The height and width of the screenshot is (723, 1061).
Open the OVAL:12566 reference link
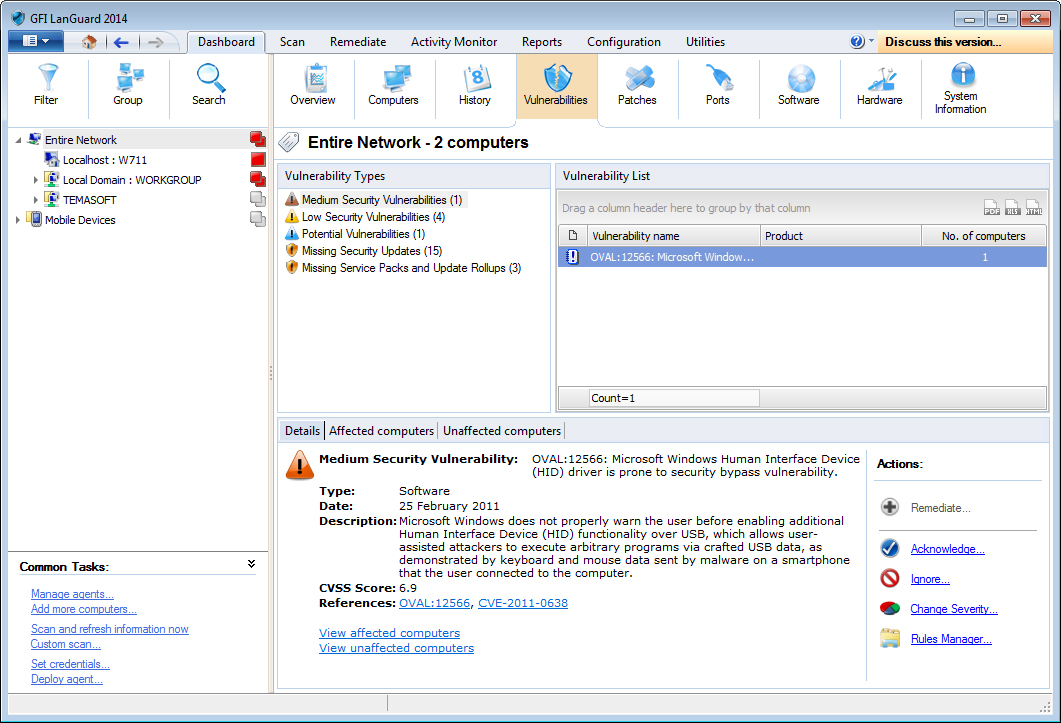point(434,603)
